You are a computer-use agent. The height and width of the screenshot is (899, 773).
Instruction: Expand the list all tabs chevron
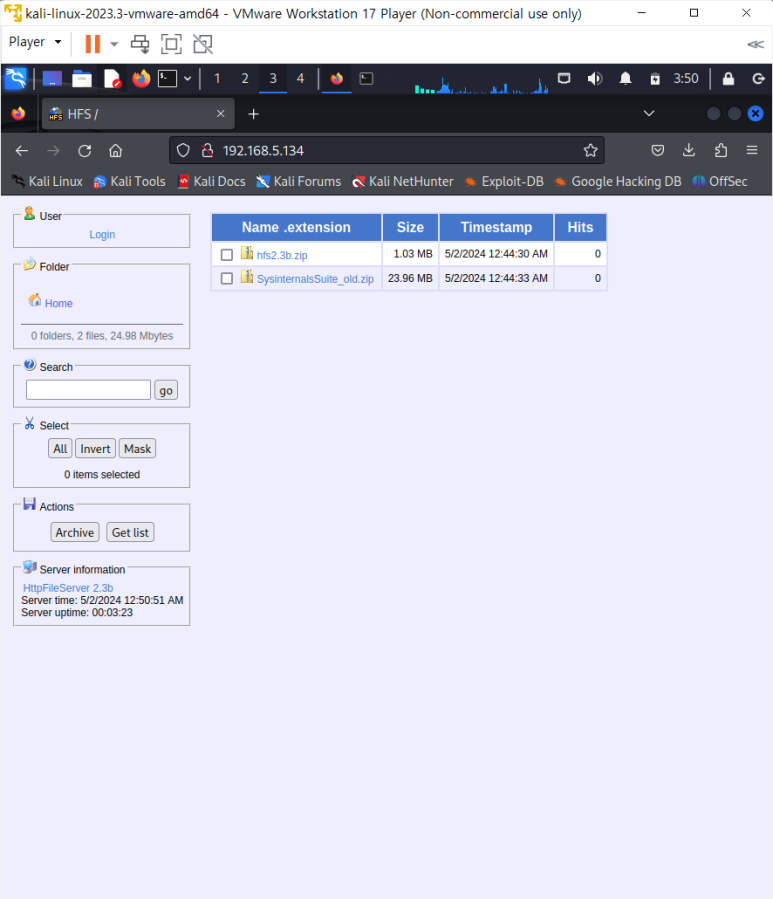[649, 114]
